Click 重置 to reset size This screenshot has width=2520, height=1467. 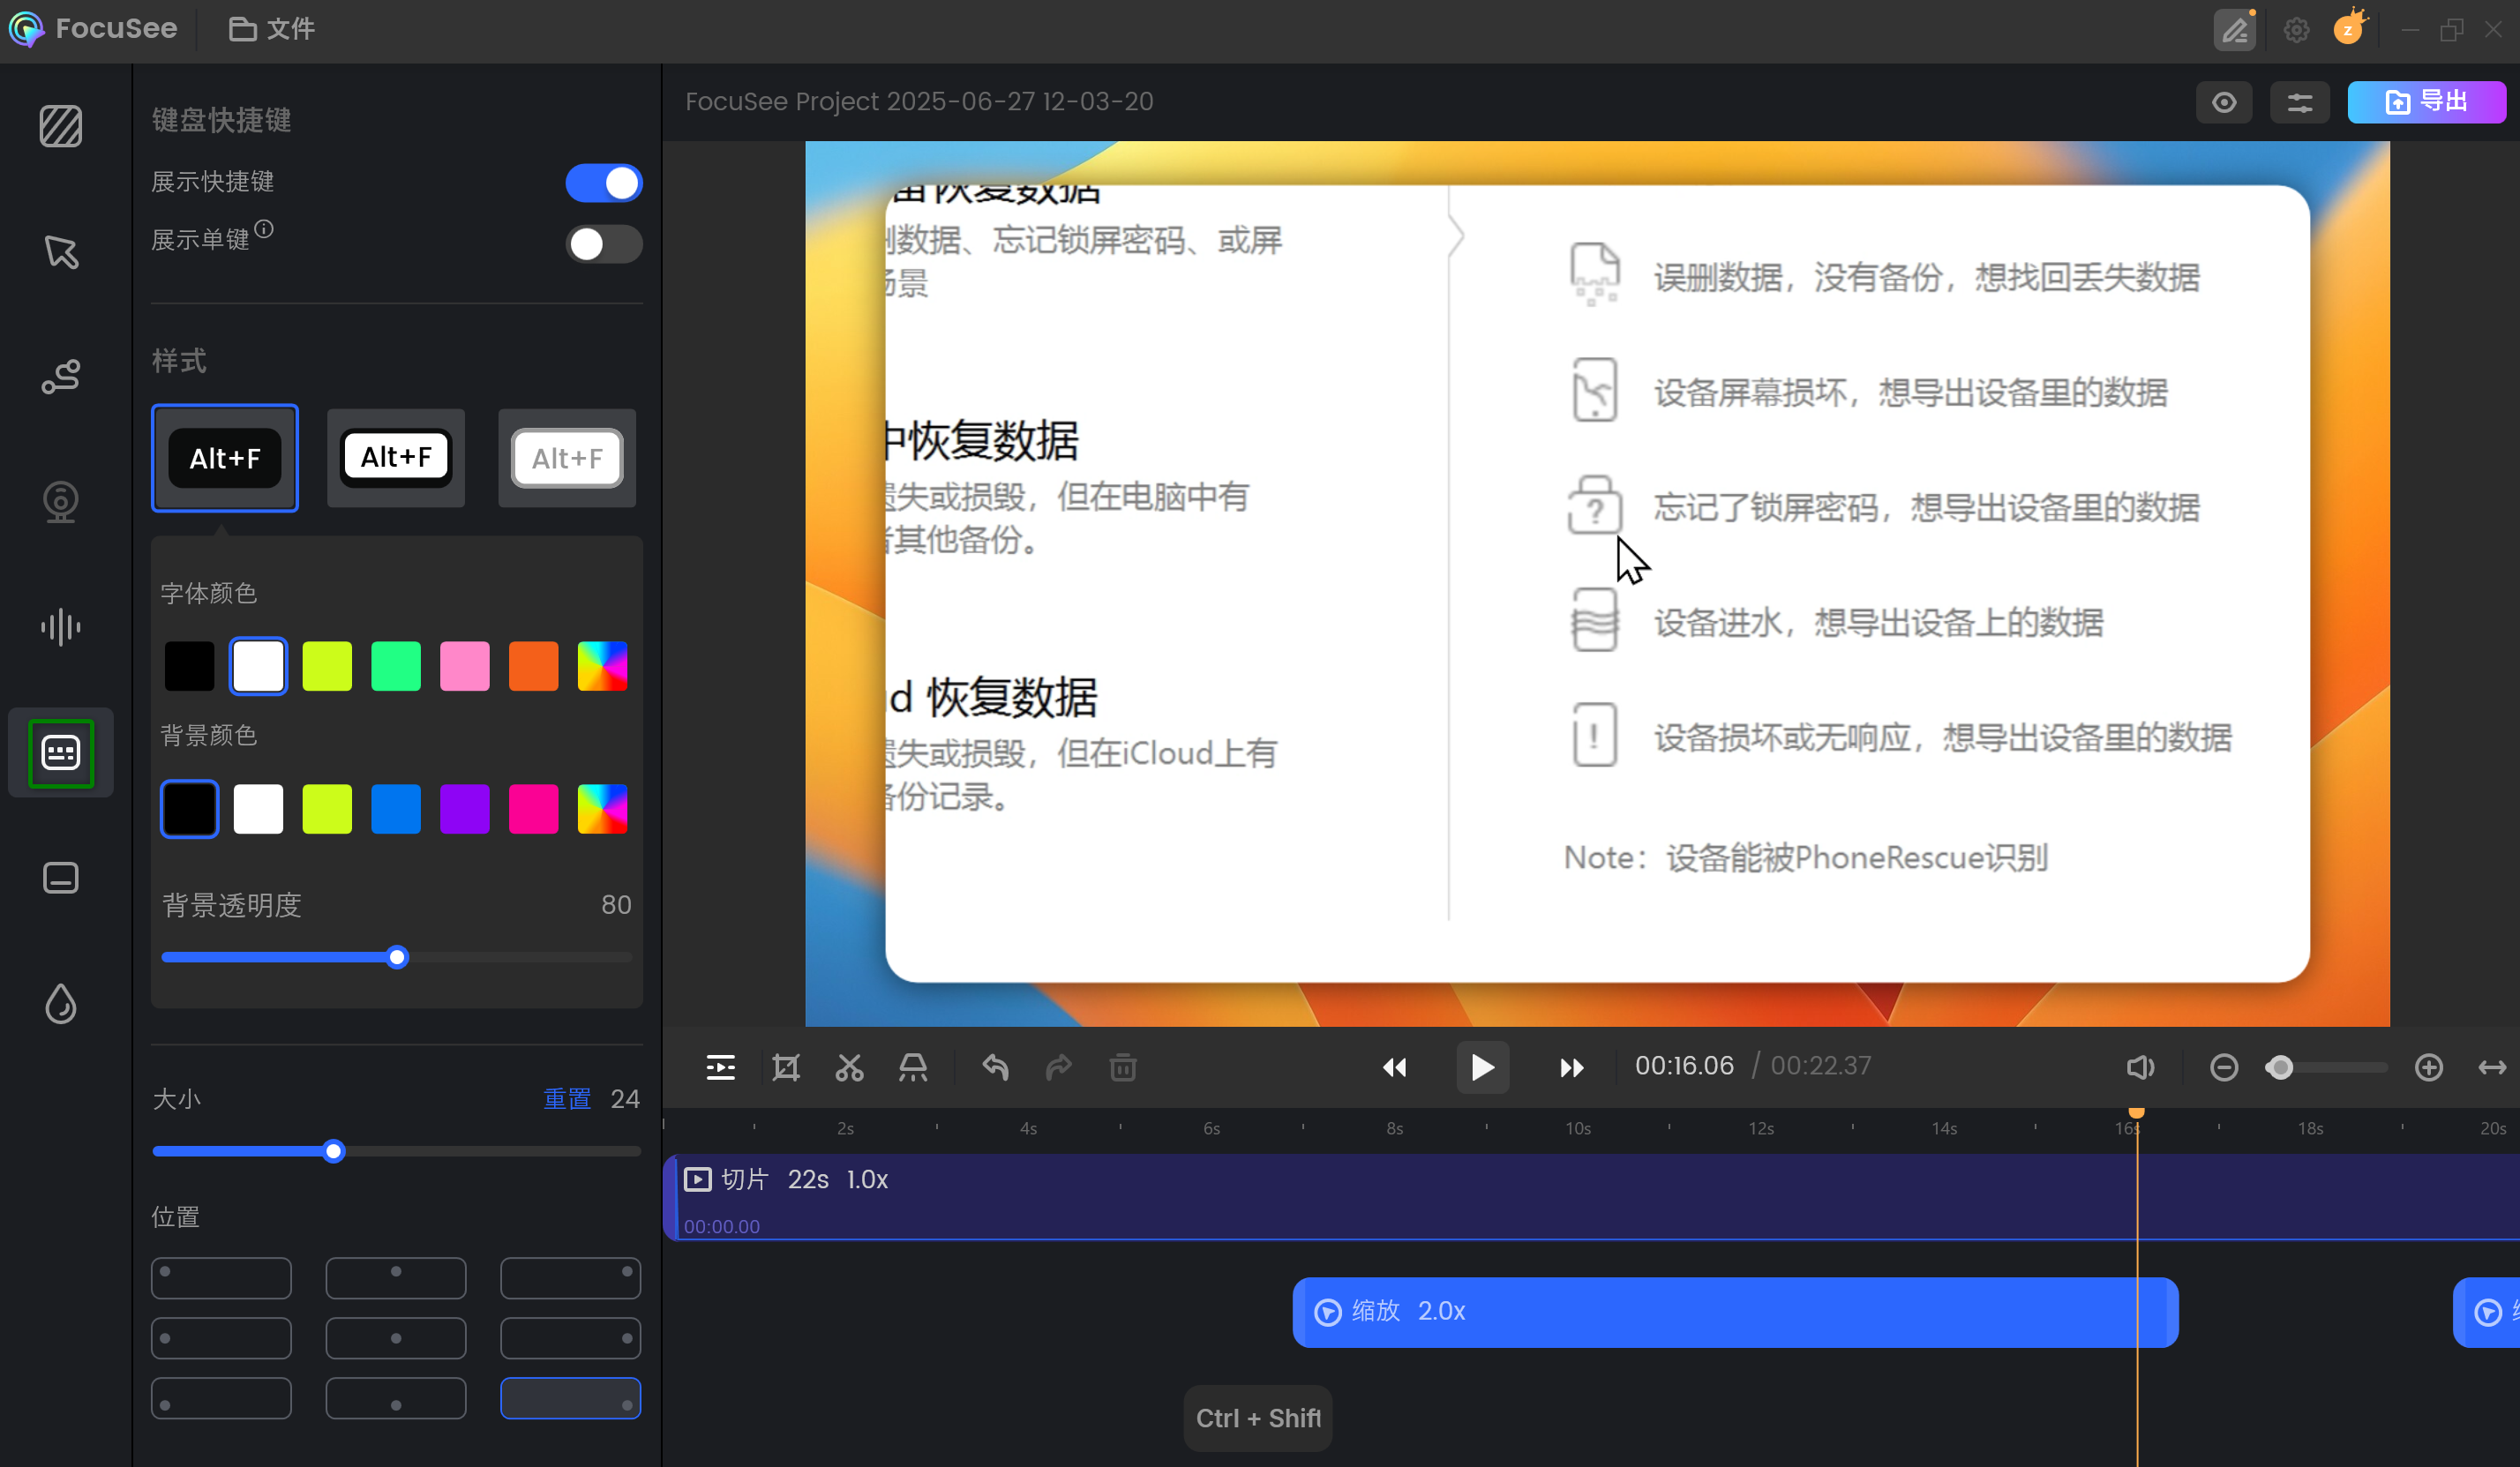567,1099
